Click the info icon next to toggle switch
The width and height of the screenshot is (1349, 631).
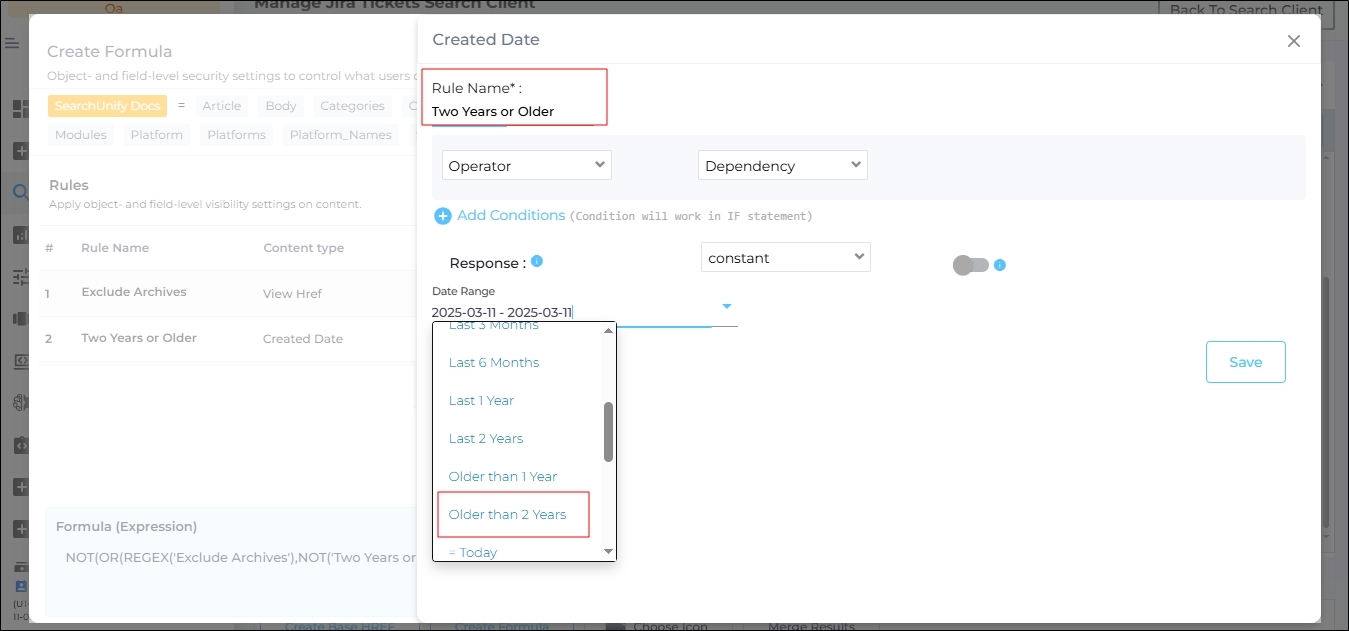click(x=999, y=266)
